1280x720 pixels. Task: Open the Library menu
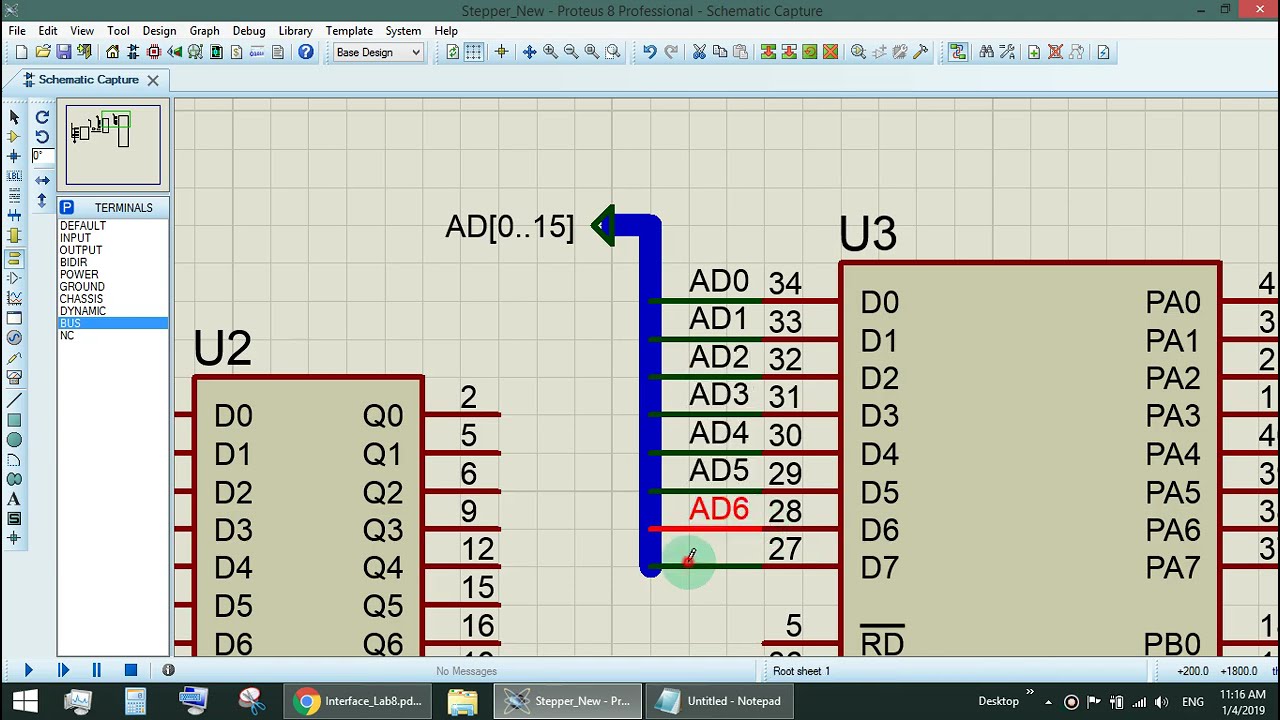295,31
